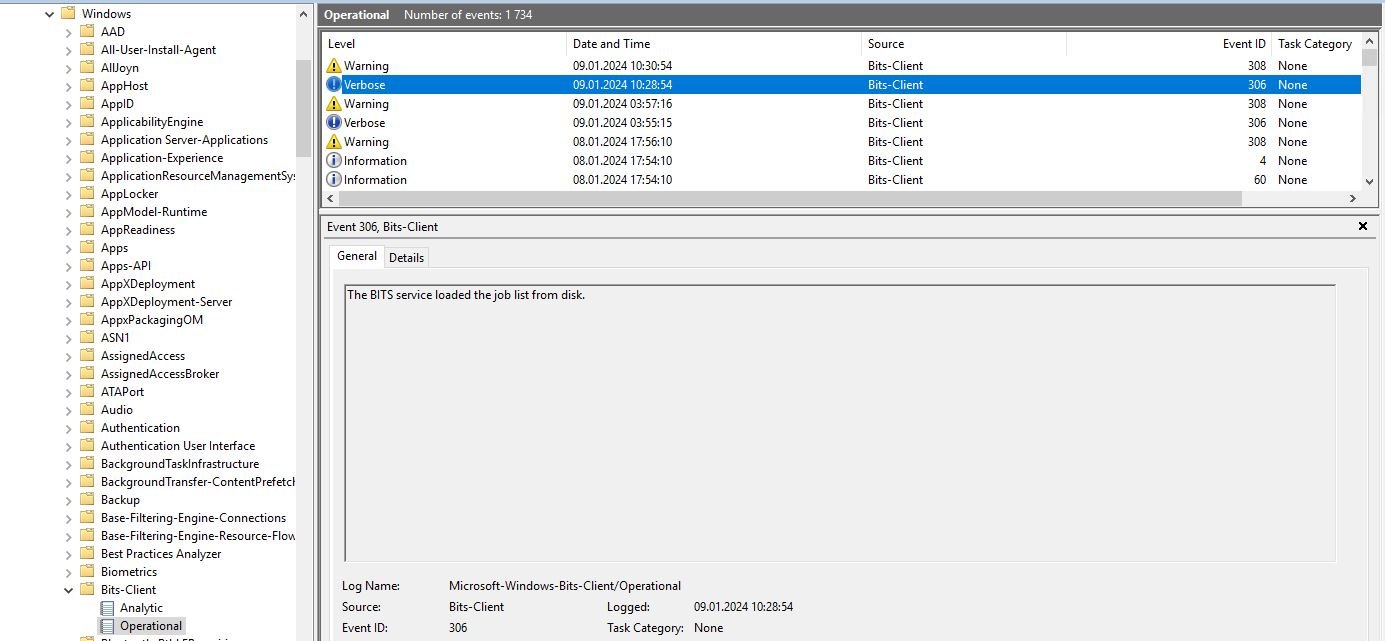Expand the AAD tree node
The image size is (1385, 641).
point(68,32)
